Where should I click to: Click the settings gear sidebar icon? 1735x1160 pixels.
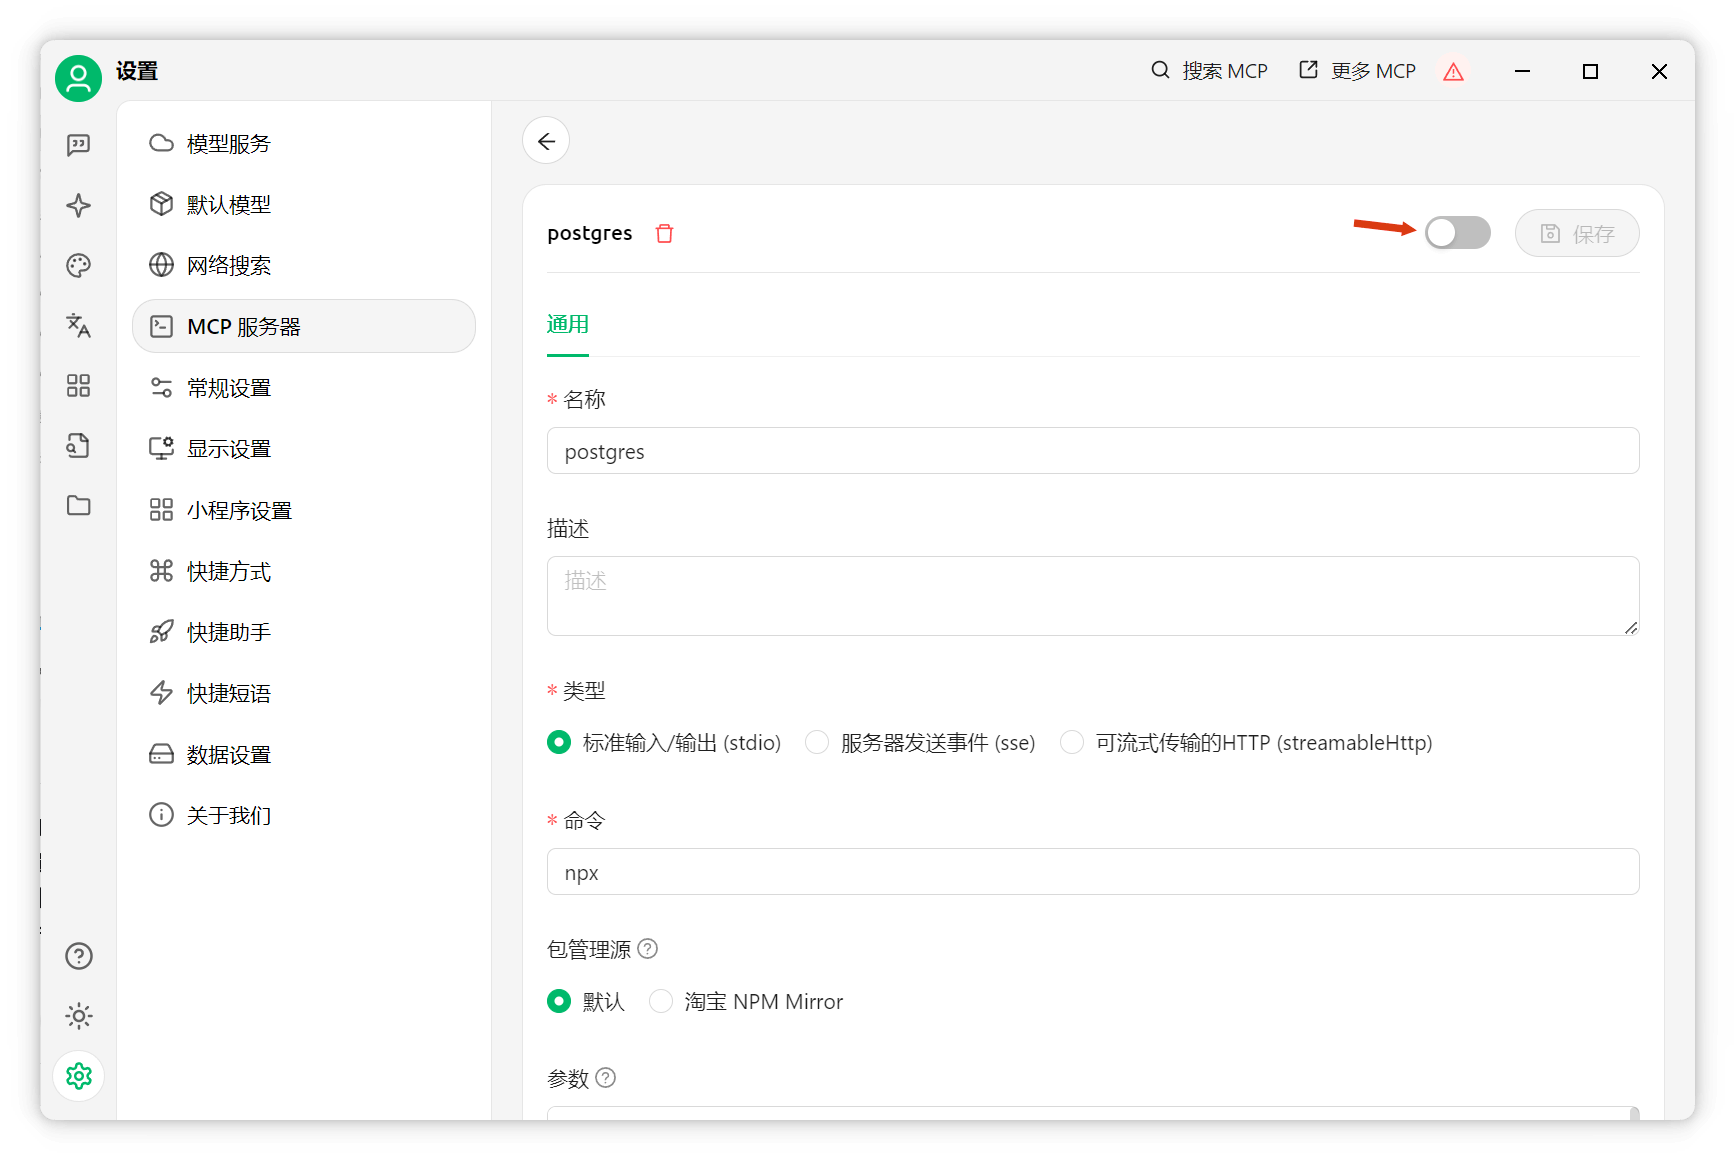(79, 1076)
